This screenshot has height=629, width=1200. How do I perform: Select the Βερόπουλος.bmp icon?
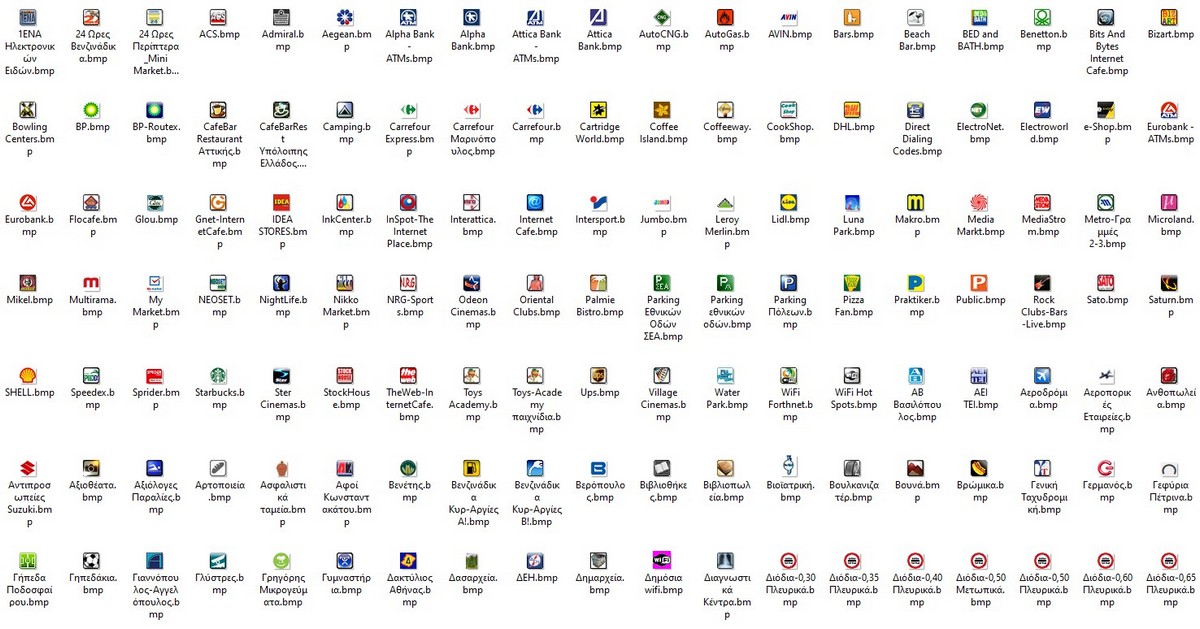tap(599, 468)
